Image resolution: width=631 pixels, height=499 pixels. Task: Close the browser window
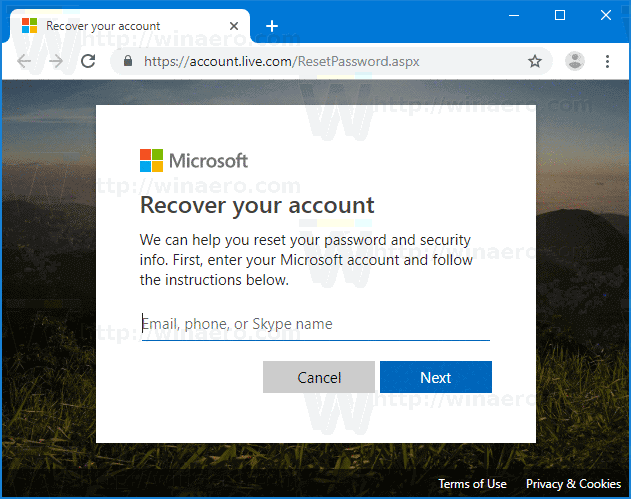click(606, 16)
